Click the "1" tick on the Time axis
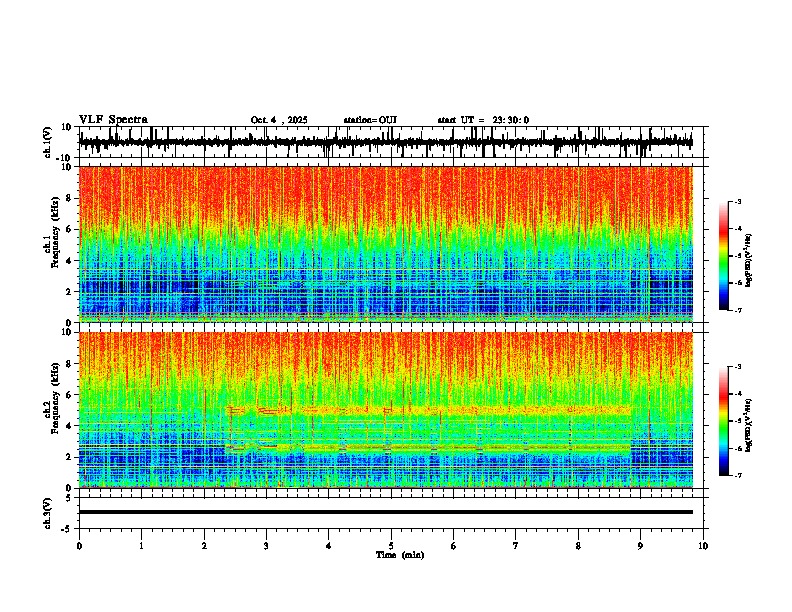 pyautogui.click(x=141, y=546)
